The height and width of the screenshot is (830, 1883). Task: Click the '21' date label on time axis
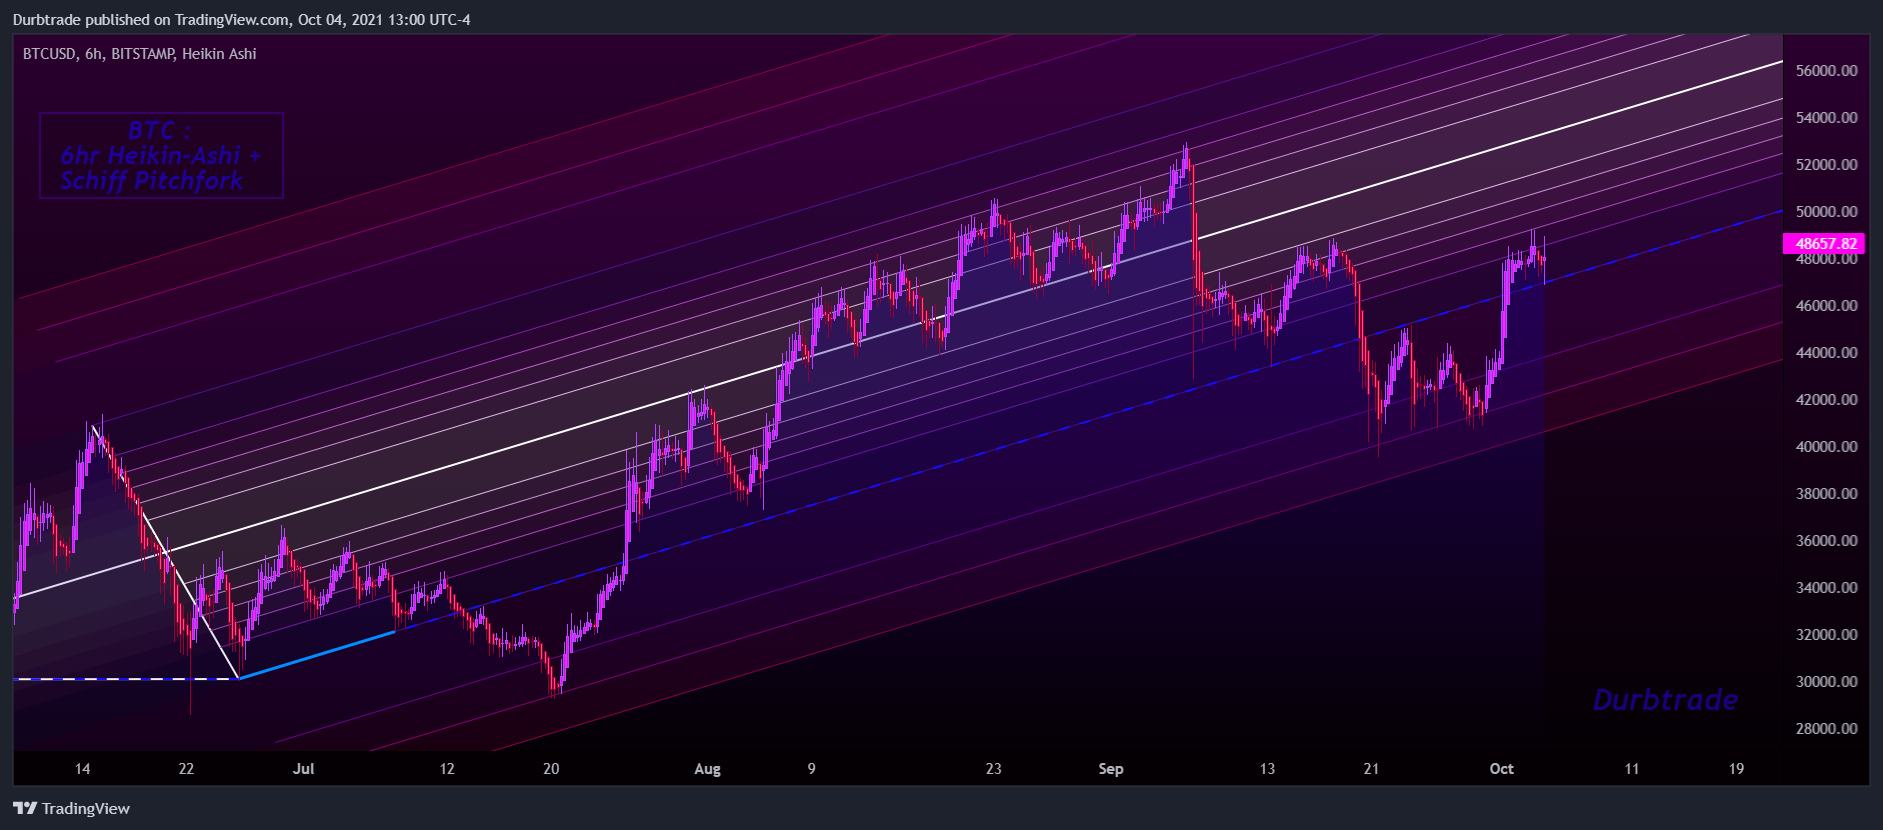1371,769
